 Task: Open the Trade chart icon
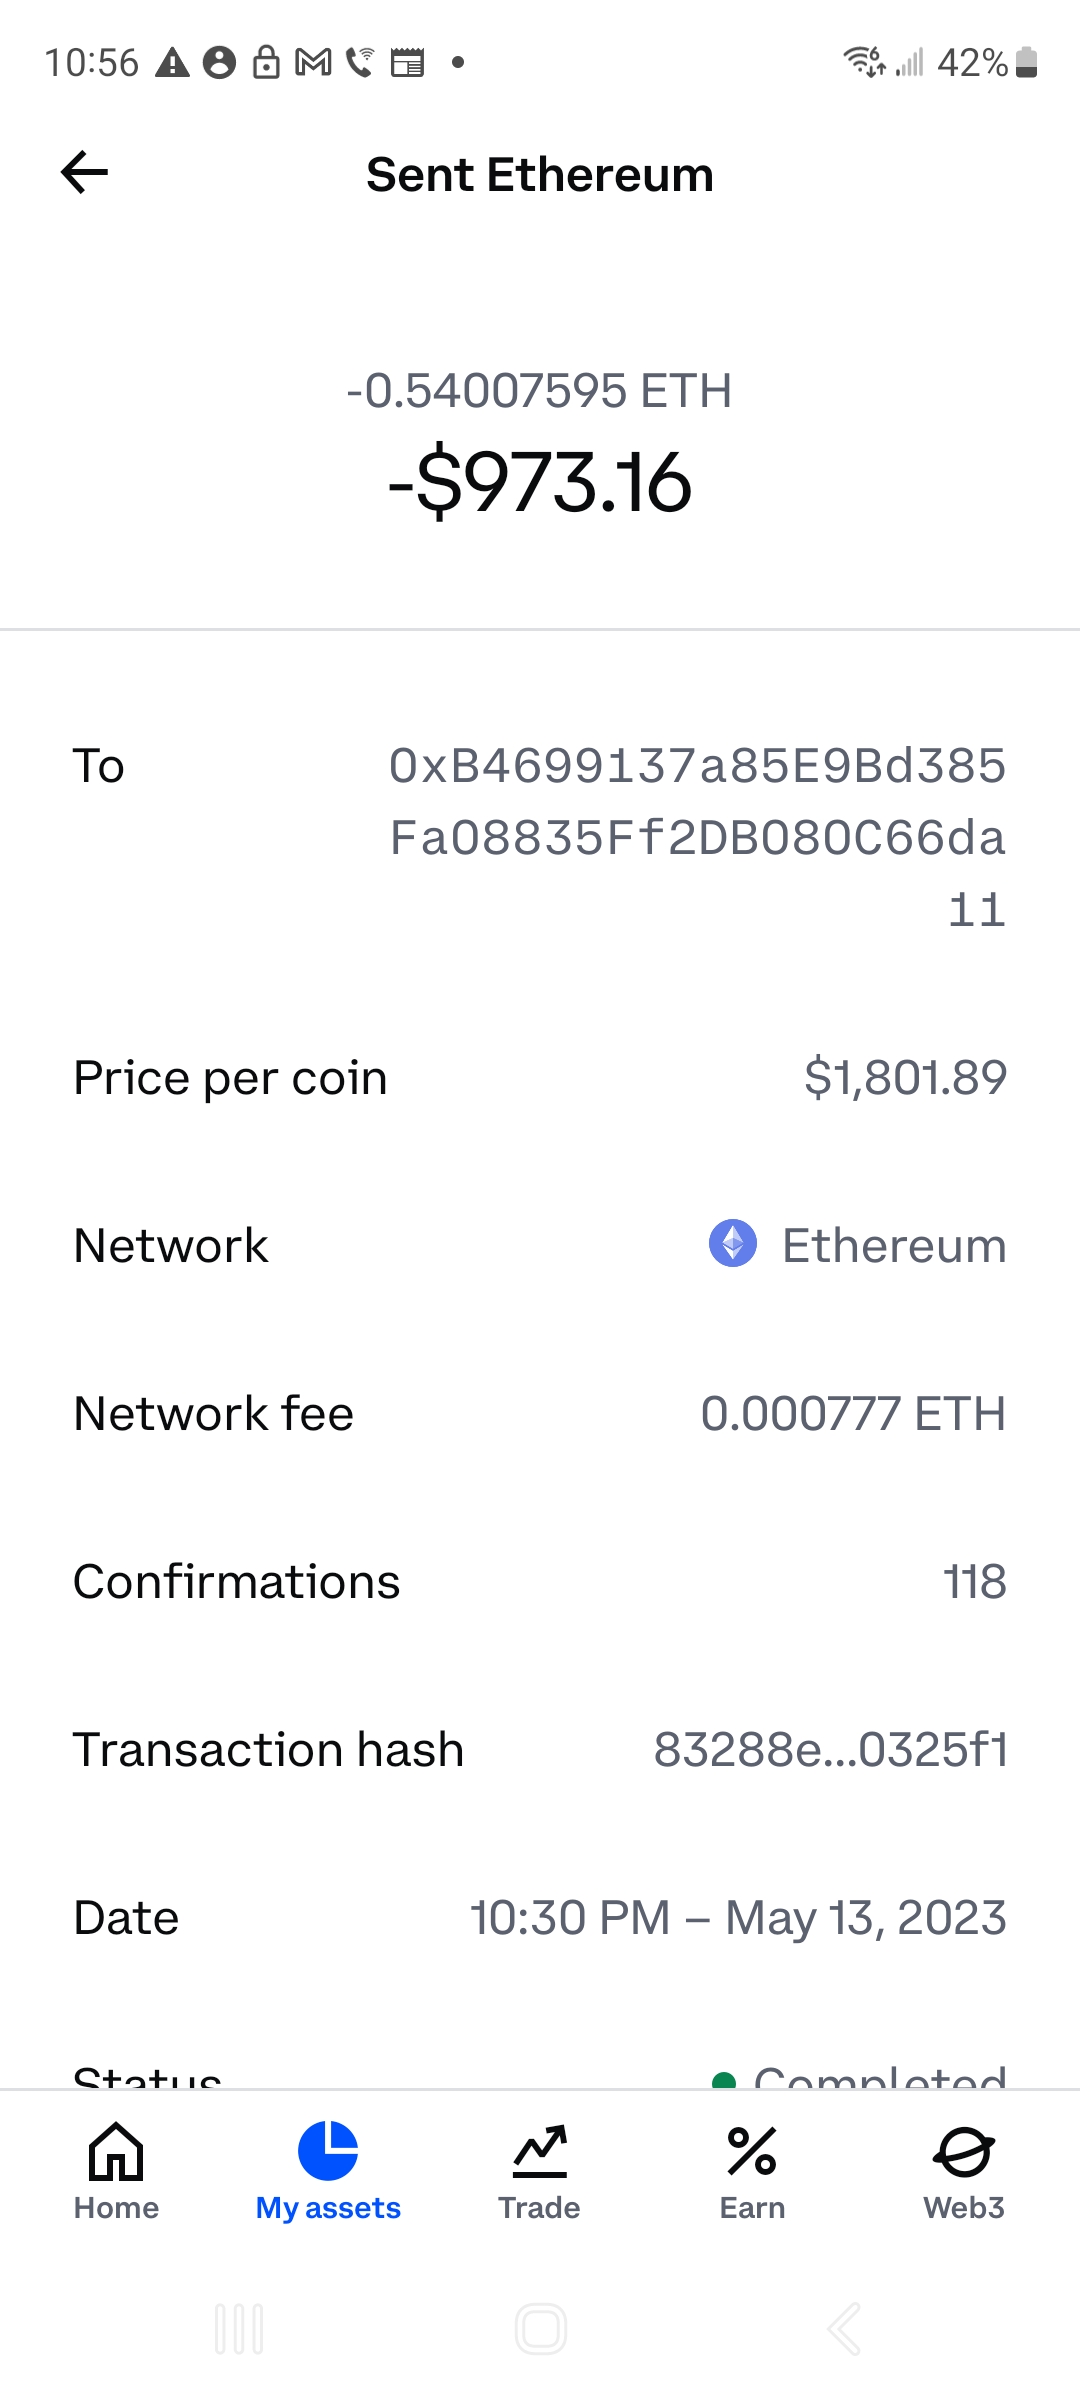pos(539,2152)
